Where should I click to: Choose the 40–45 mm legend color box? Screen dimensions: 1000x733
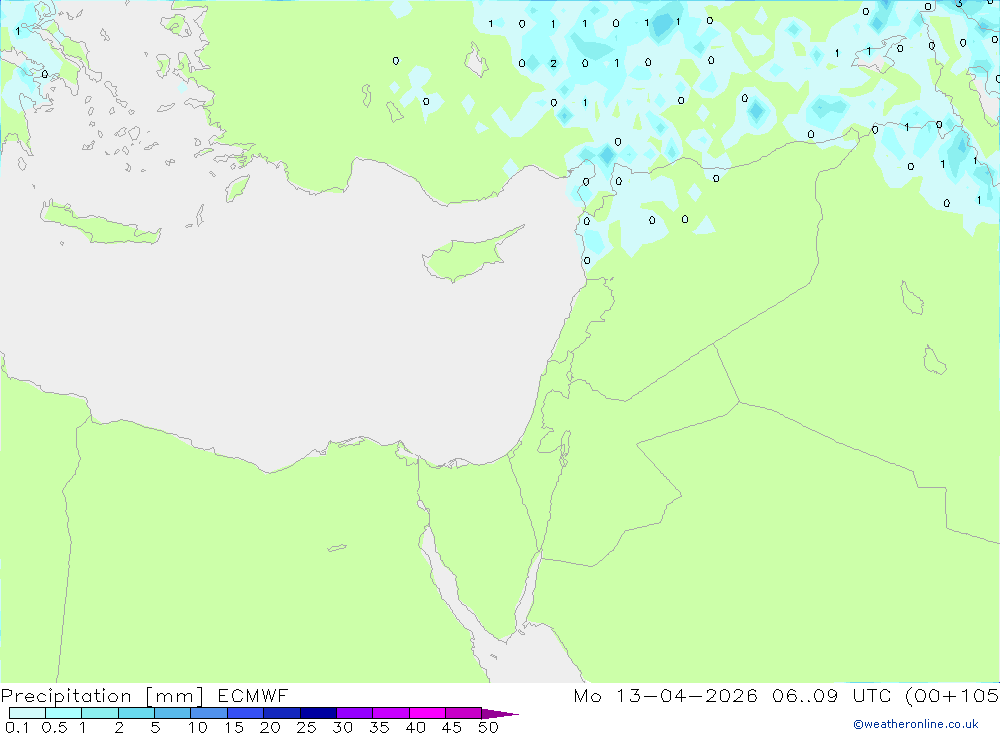[x=427, y=713]
